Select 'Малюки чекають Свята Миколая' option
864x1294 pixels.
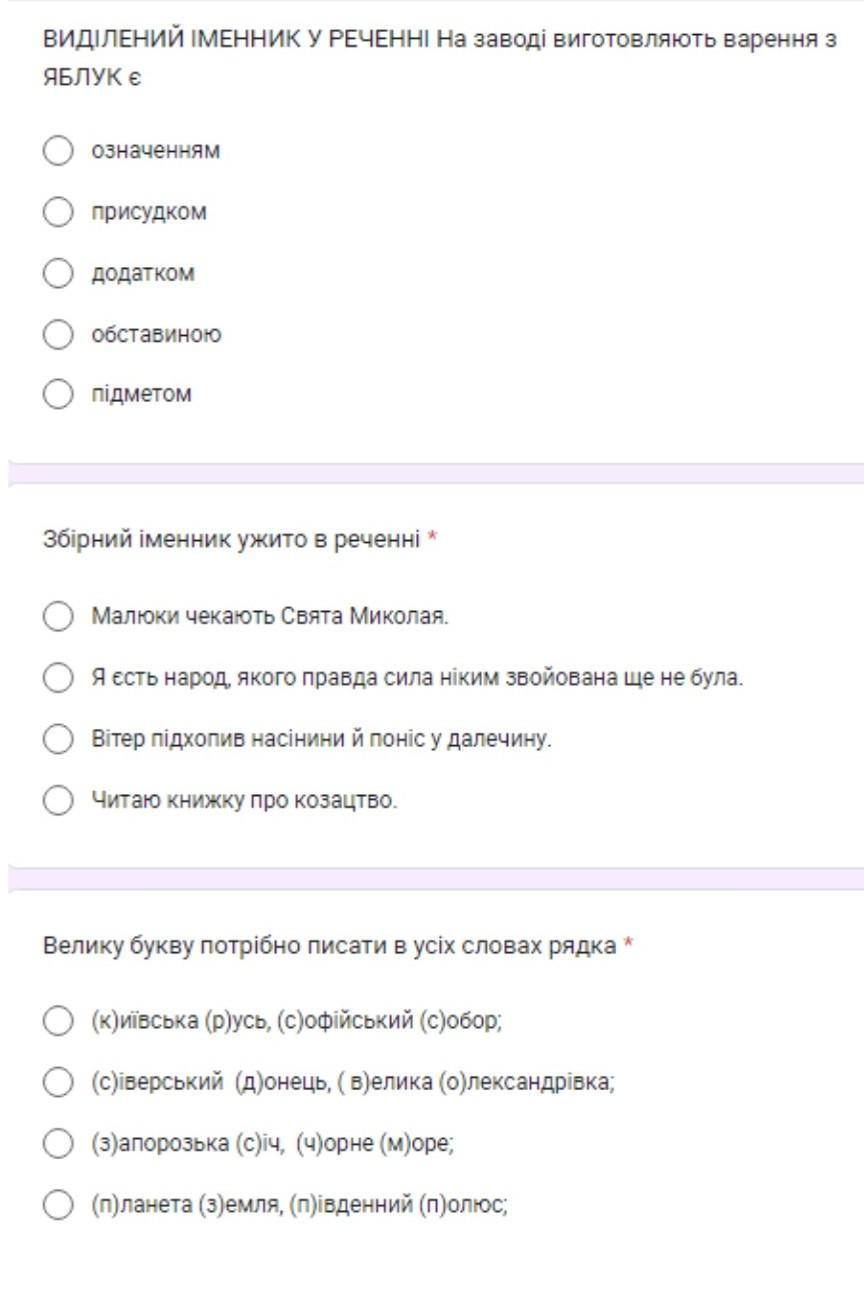coord(59,616)
